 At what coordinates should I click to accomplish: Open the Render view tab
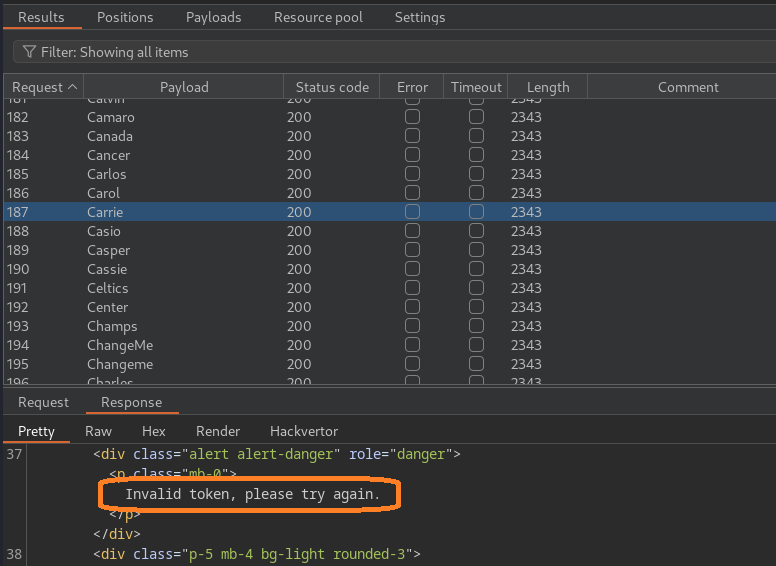pyautogui.click(x=218, y=431)
